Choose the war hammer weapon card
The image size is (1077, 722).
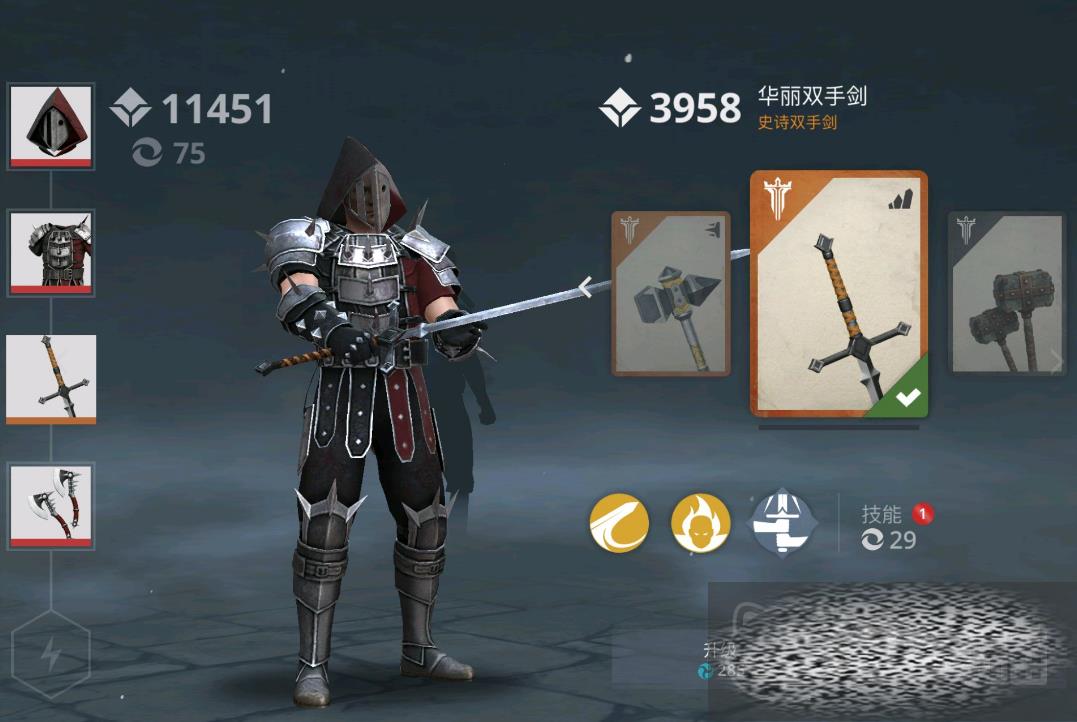coord(670,293)
